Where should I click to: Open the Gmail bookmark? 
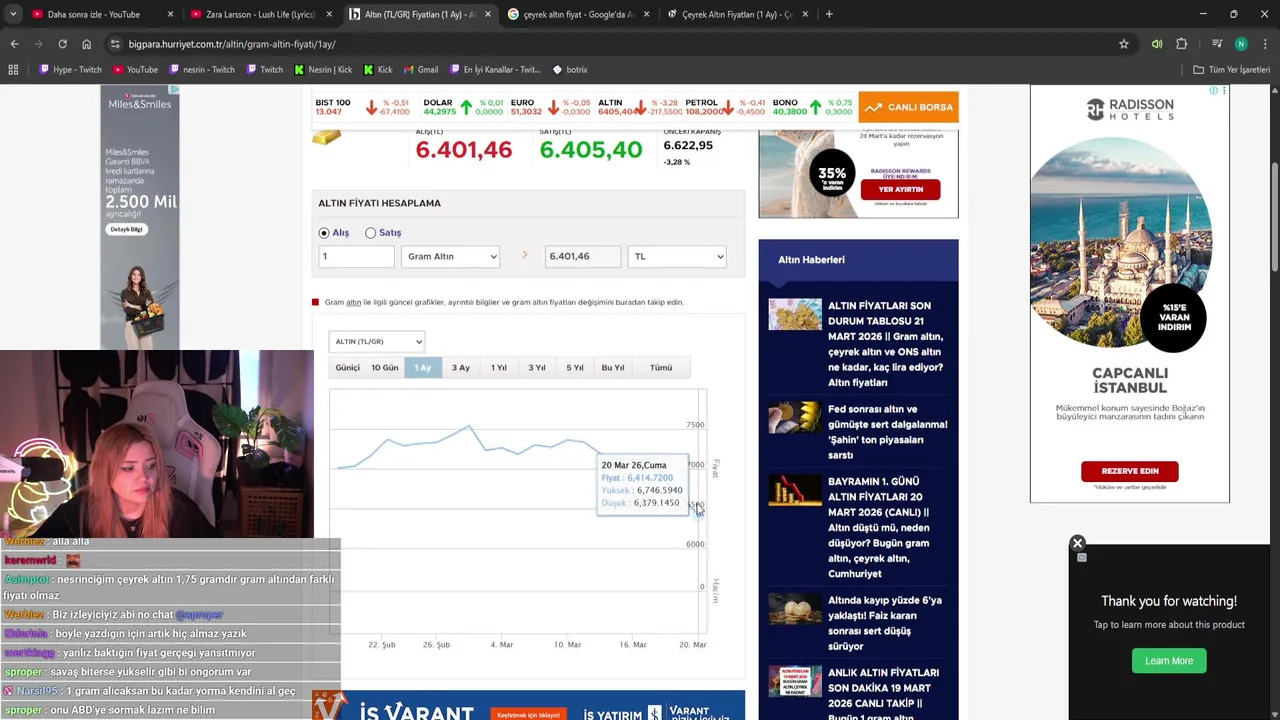click(421, 70)
